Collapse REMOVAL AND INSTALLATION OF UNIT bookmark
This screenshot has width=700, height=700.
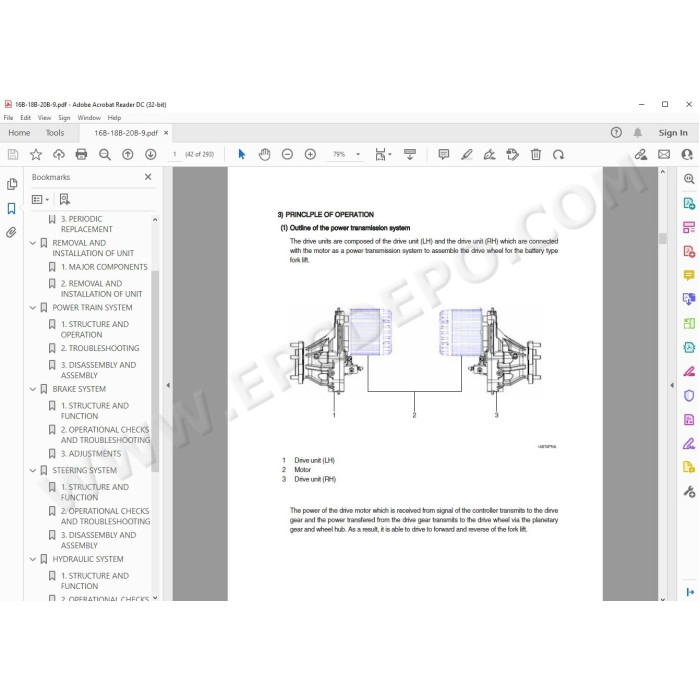pyautogui.click(x=33, y=243)
